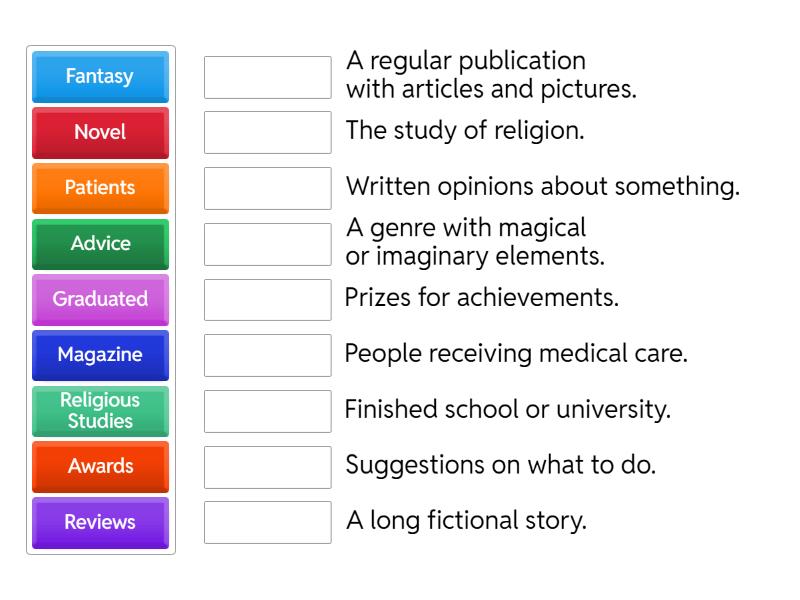Click the box next to written opinions
The height and width of the screenshot is (600, 800).
267,188
